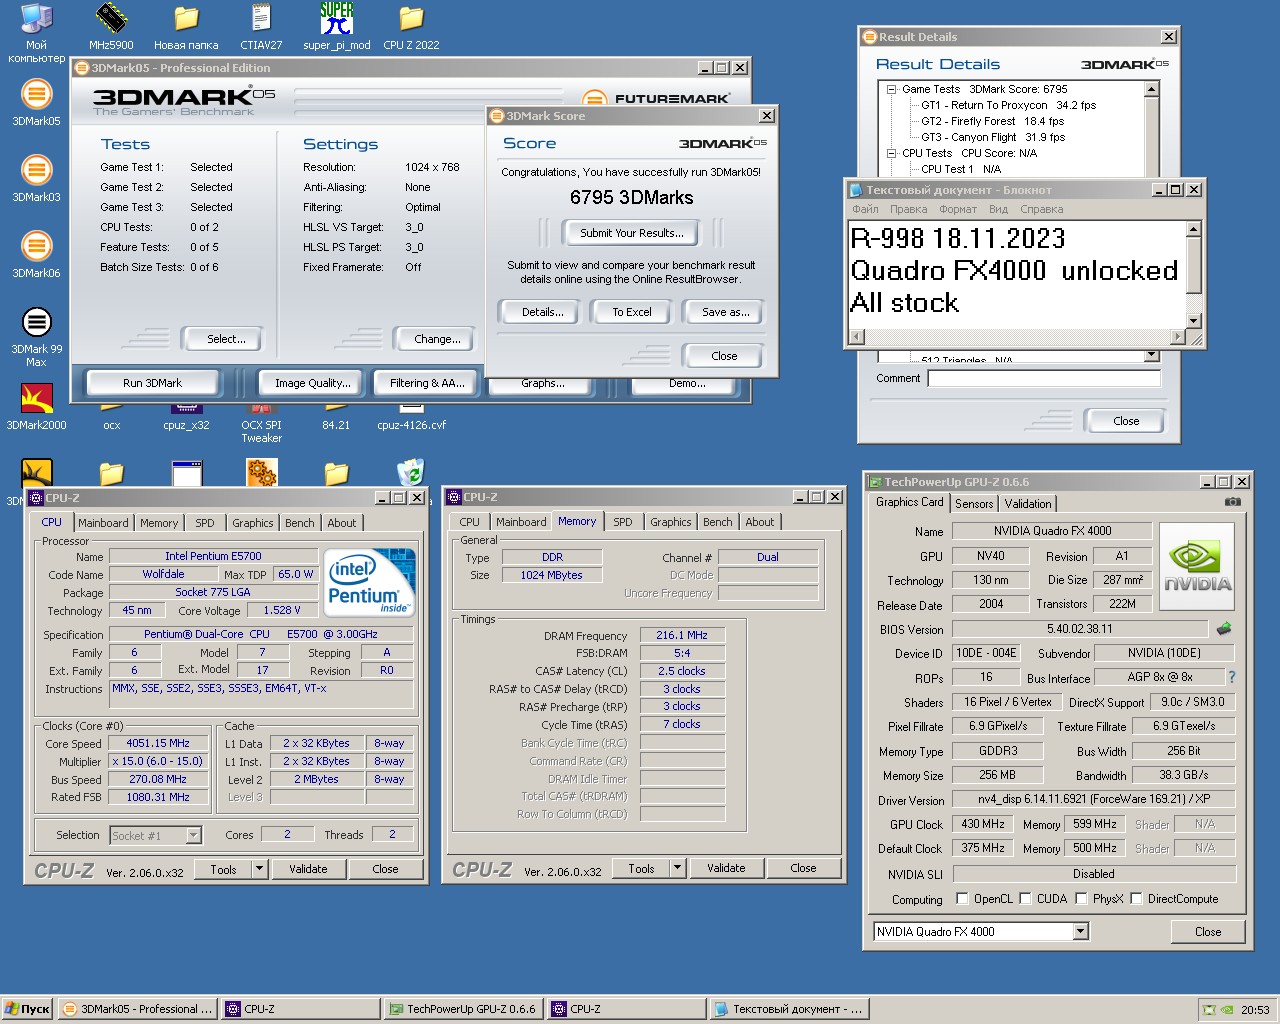
Task: Click the TechPowerUp GPU-Z taskbar button
Action: (x=462, y=1009)
